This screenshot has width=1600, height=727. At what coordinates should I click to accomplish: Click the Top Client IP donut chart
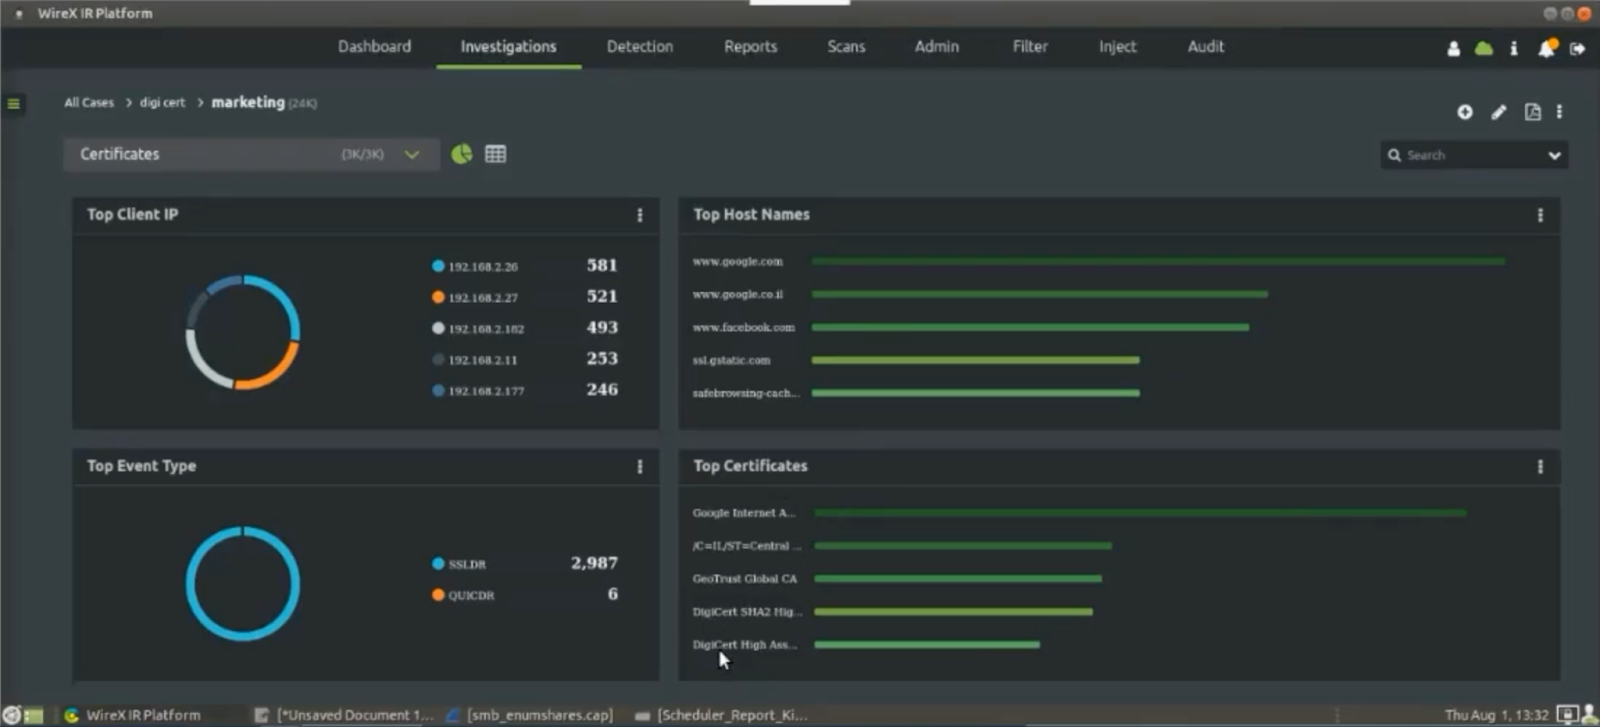pos(243,332)
